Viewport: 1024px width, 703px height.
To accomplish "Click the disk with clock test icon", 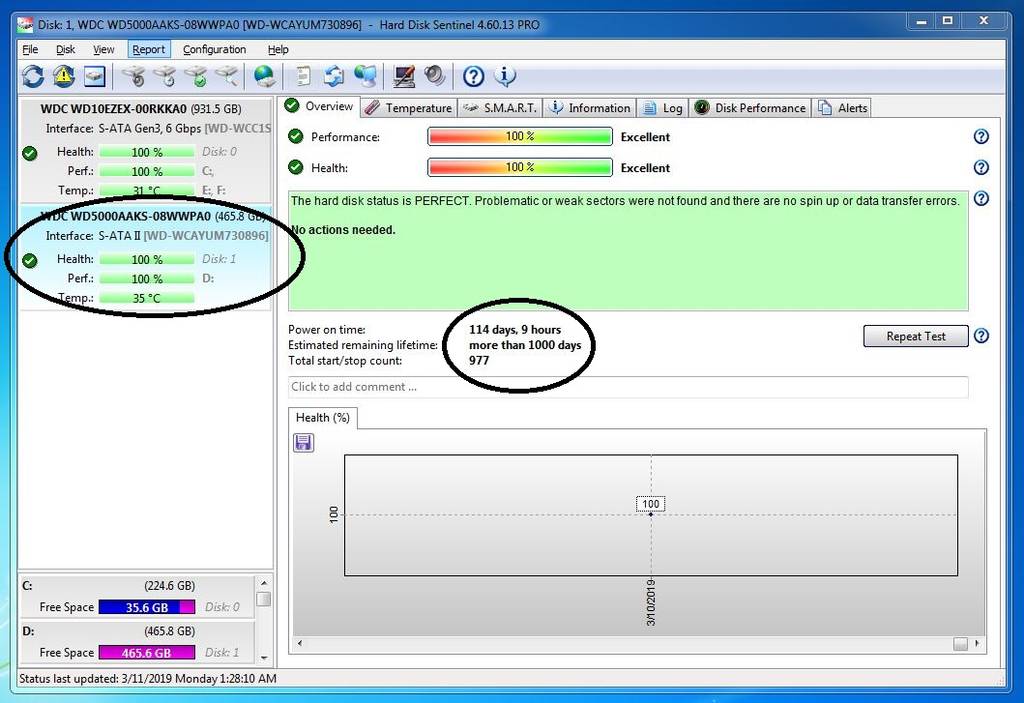I will point(166,76).
